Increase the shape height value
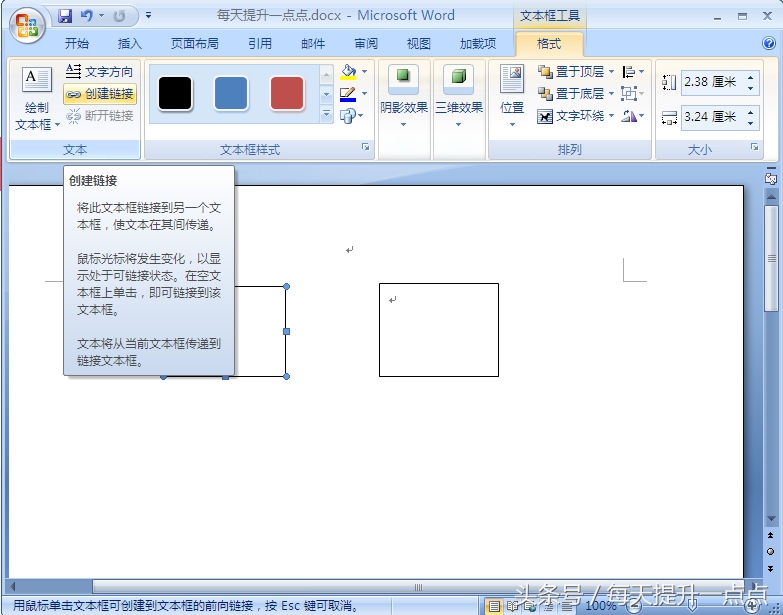 coord(751,77)
